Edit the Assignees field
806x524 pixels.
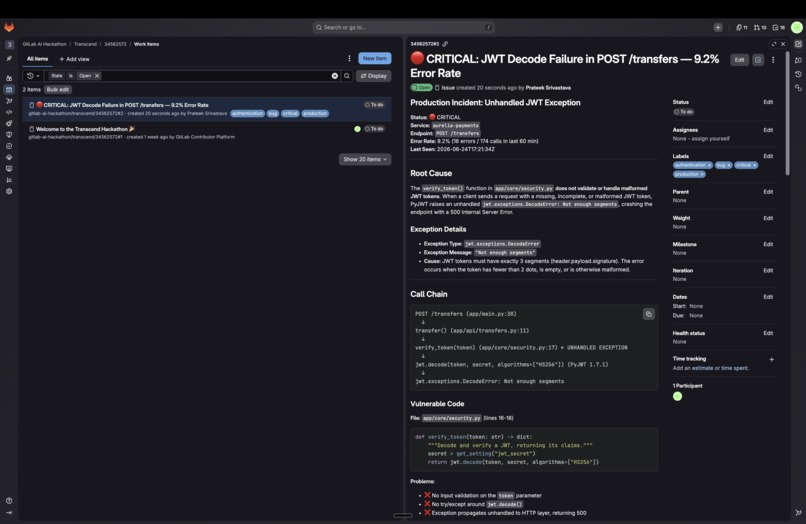(x=768, y=130)
